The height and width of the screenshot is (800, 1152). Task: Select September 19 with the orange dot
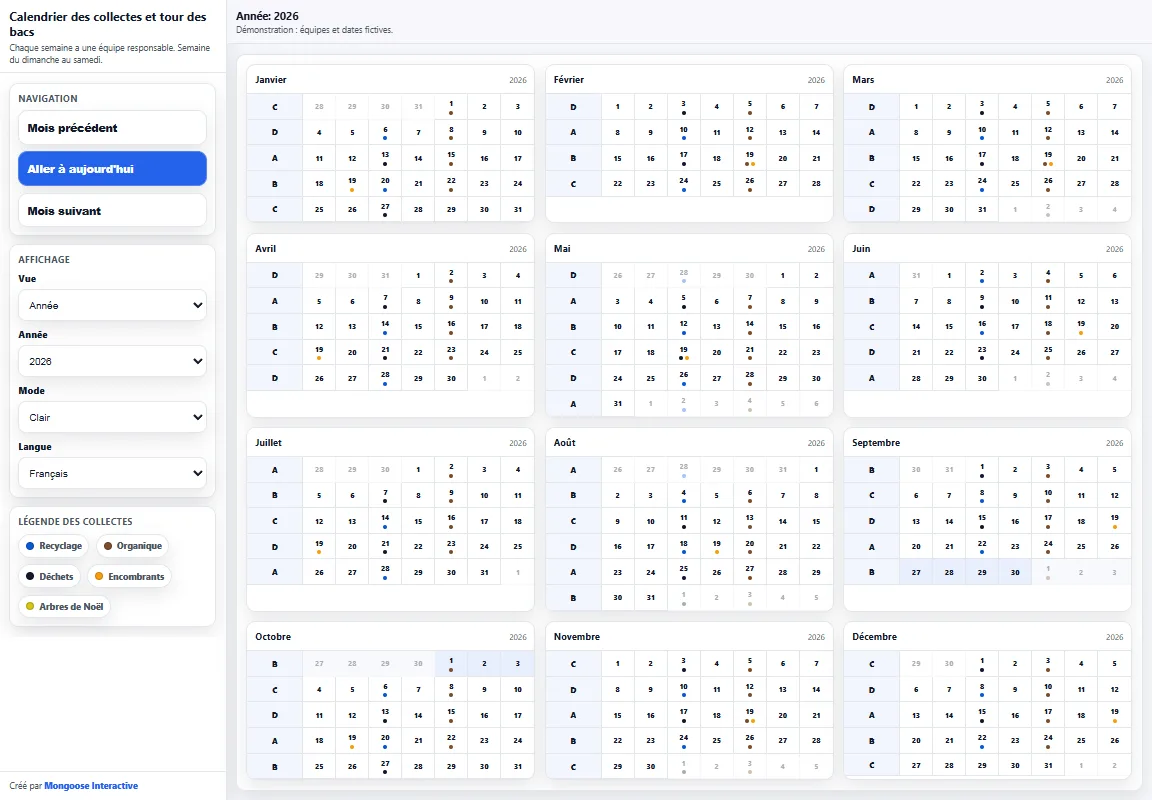pos(1115,522)
